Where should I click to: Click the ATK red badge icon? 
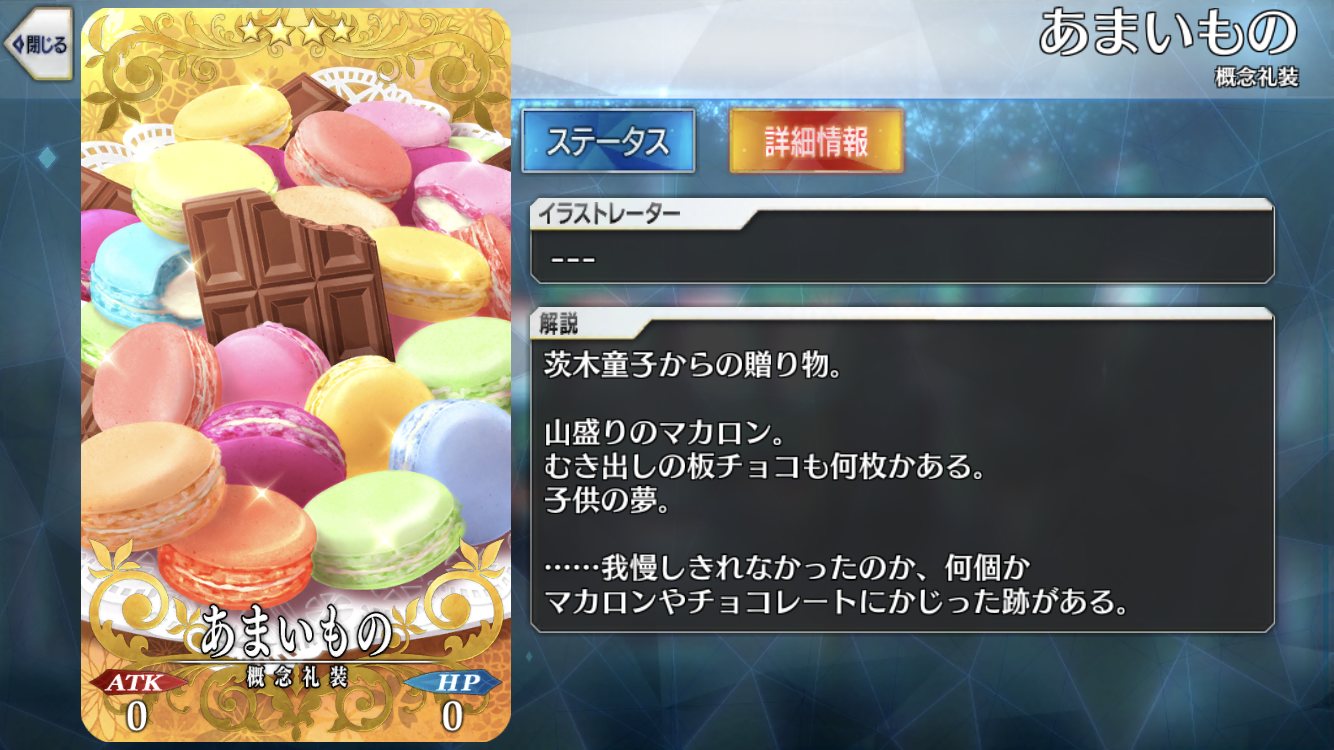(137, 682)
